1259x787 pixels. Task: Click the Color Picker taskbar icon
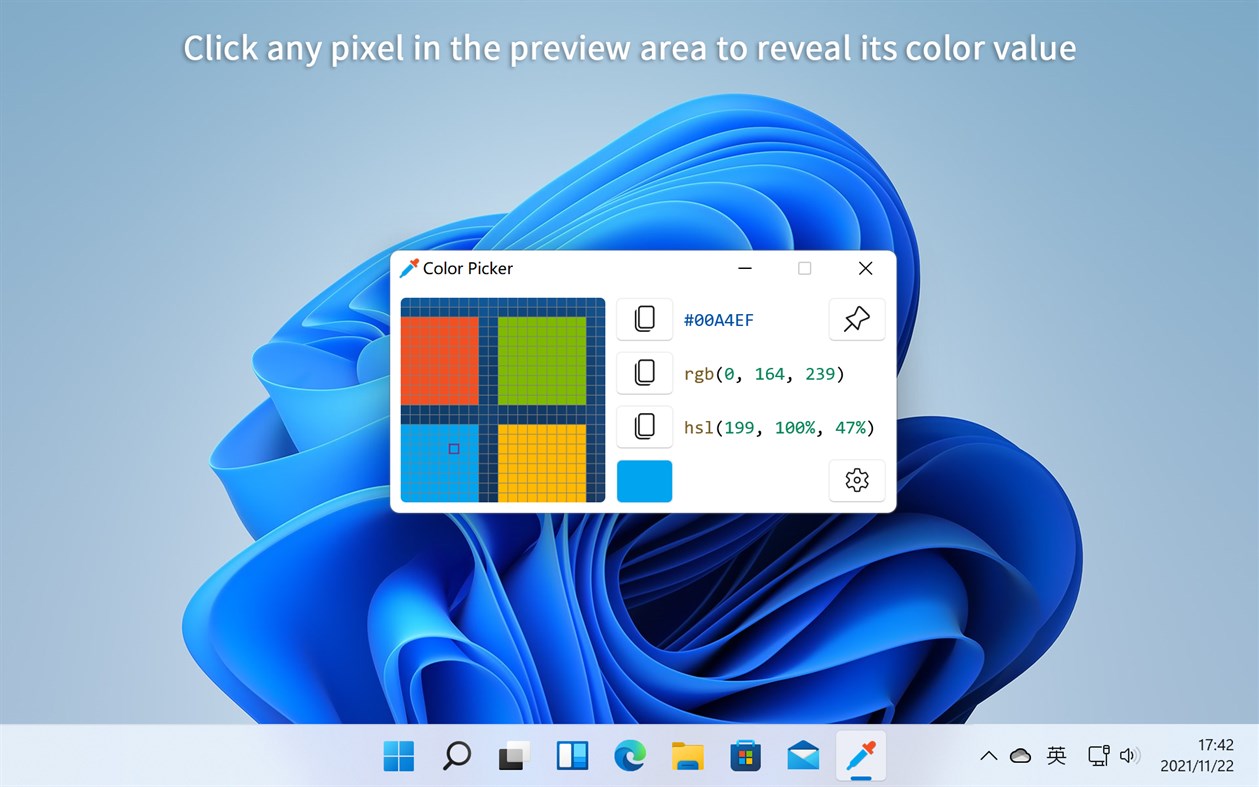pyautogui.click(x=861, y=756)
